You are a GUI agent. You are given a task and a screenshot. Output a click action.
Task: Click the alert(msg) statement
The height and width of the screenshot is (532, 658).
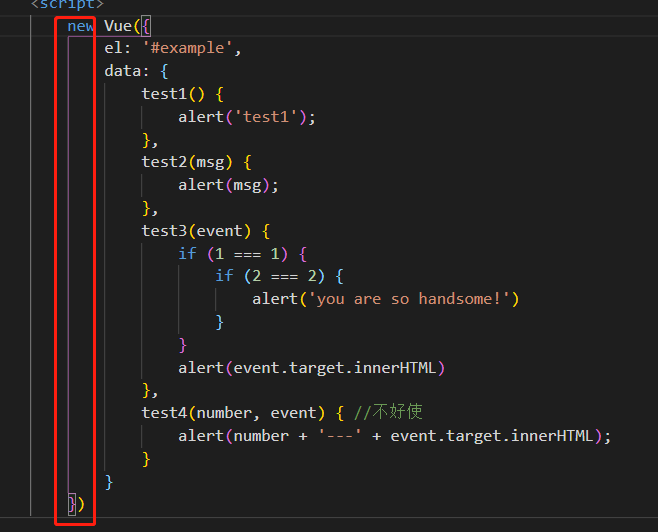click(x=228, y=185)
